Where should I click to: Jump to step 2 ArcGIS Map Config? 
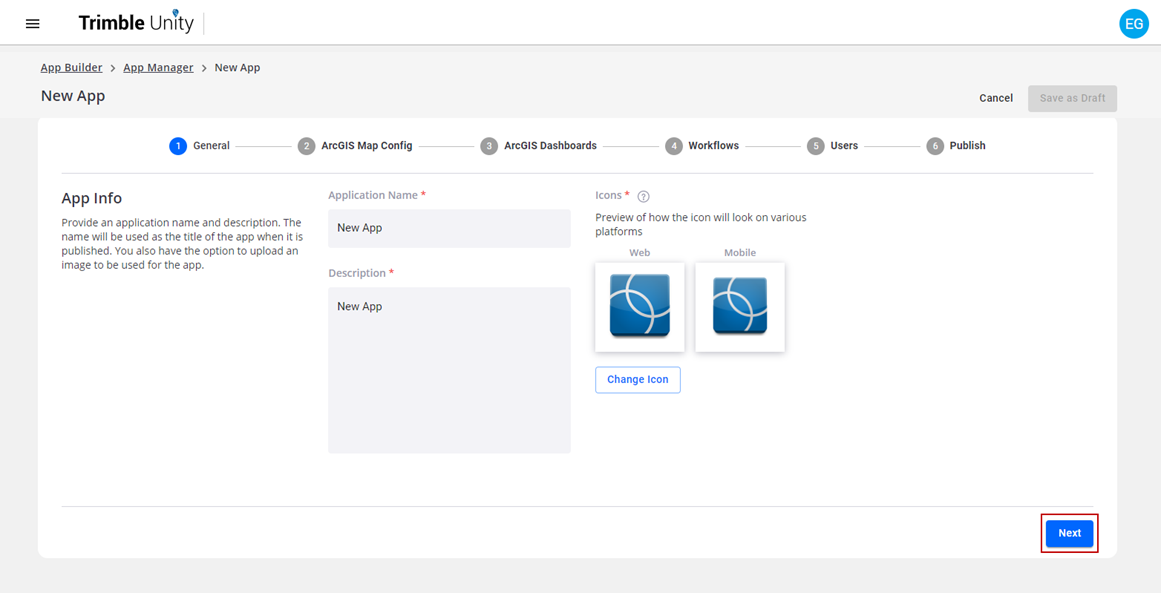tap(355, 146)
